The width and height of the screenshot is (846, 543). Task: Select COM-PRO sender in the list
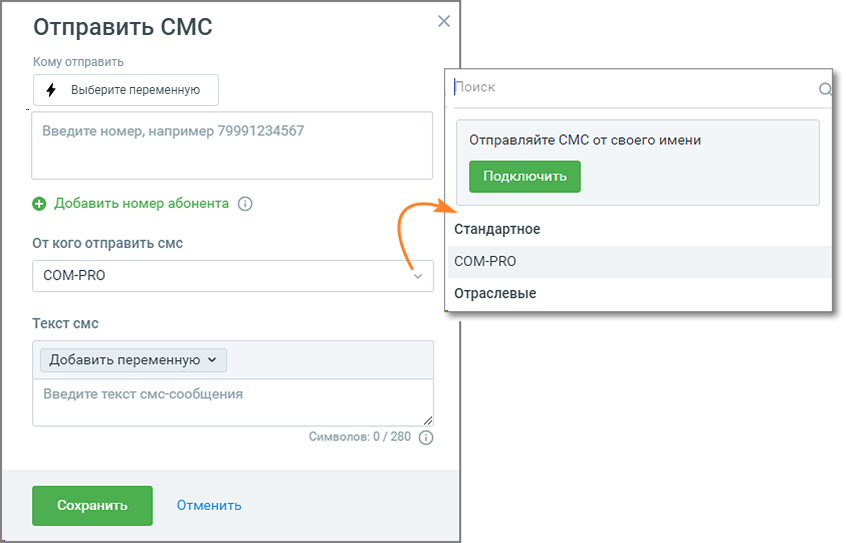(640, 262)
